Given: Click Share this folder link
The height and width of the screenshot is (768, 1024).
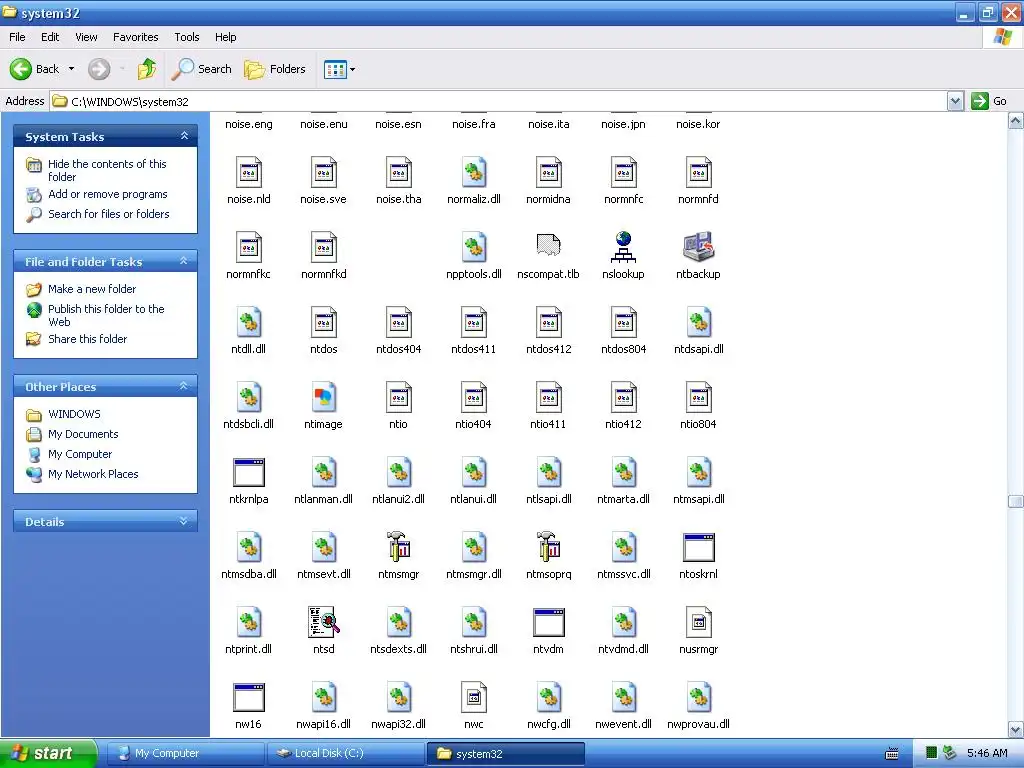Looking at the screenshot, I should pyautogui.click(x=88, y=339).
